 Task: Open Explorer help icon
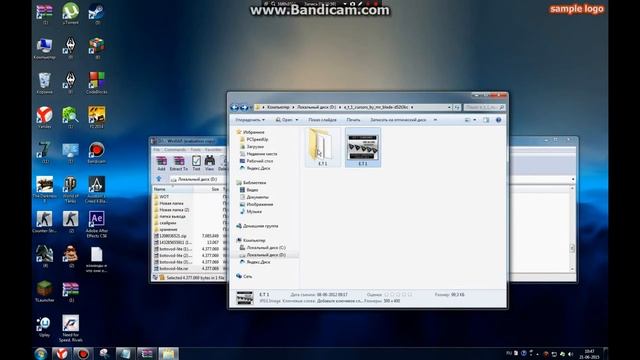[498, 120]
